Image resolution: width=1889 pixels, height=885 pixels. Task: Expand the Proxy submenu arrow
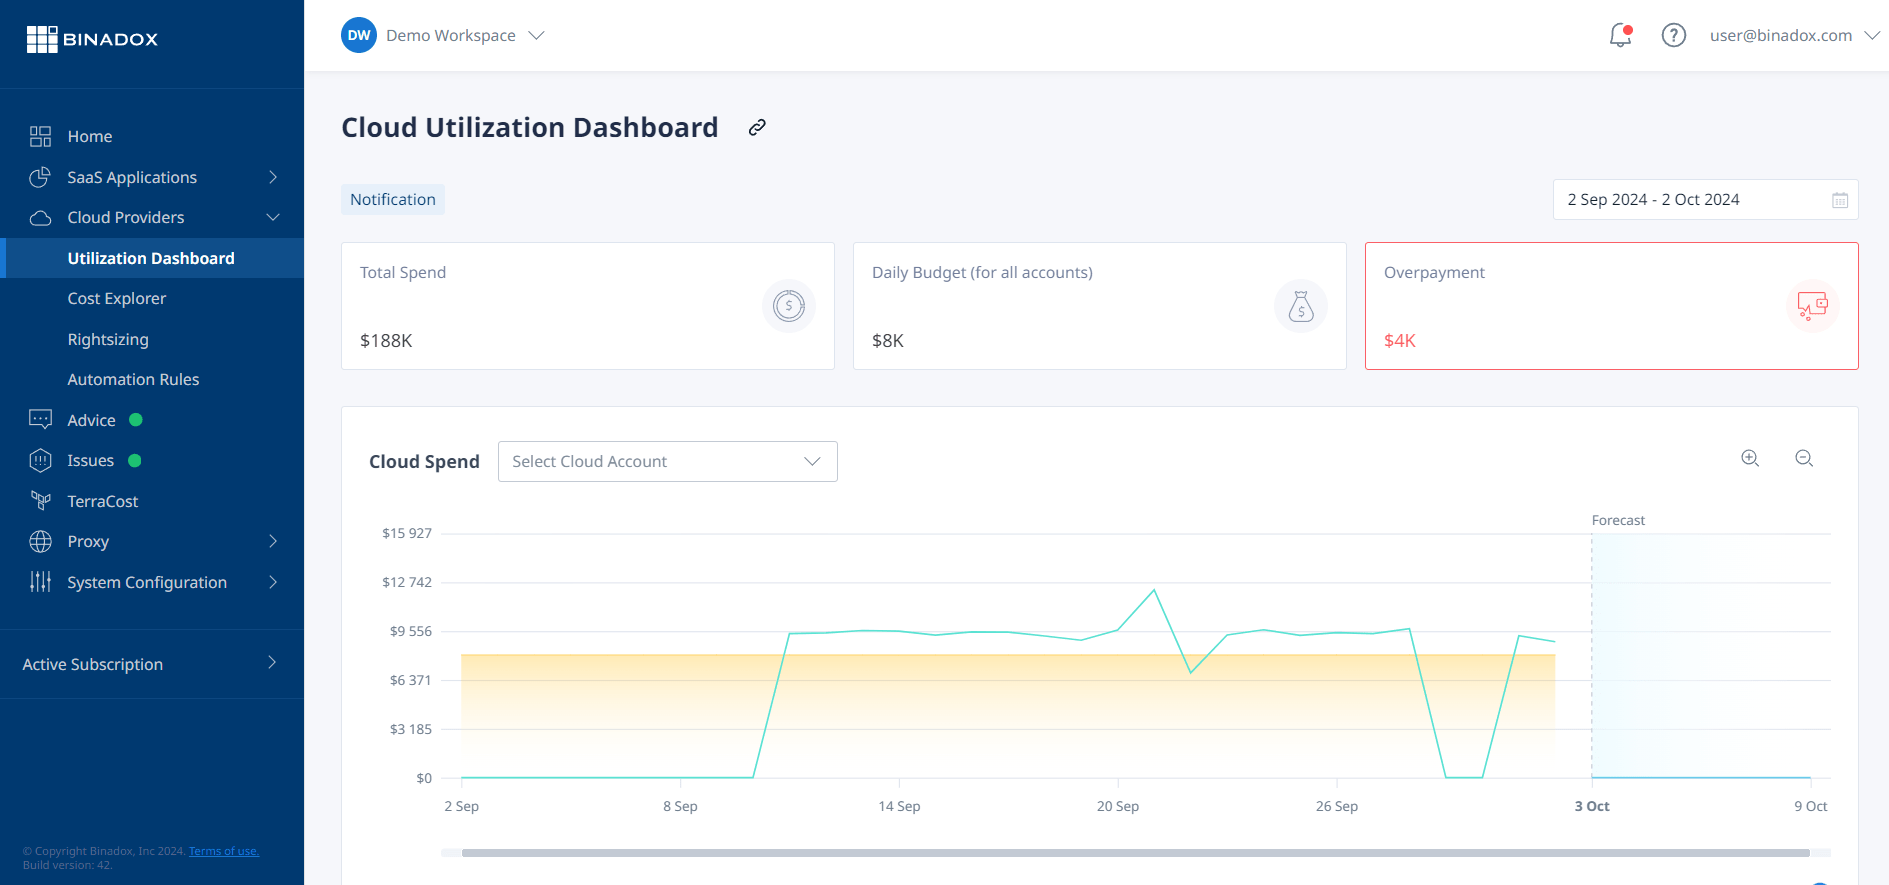pos(273,541)
